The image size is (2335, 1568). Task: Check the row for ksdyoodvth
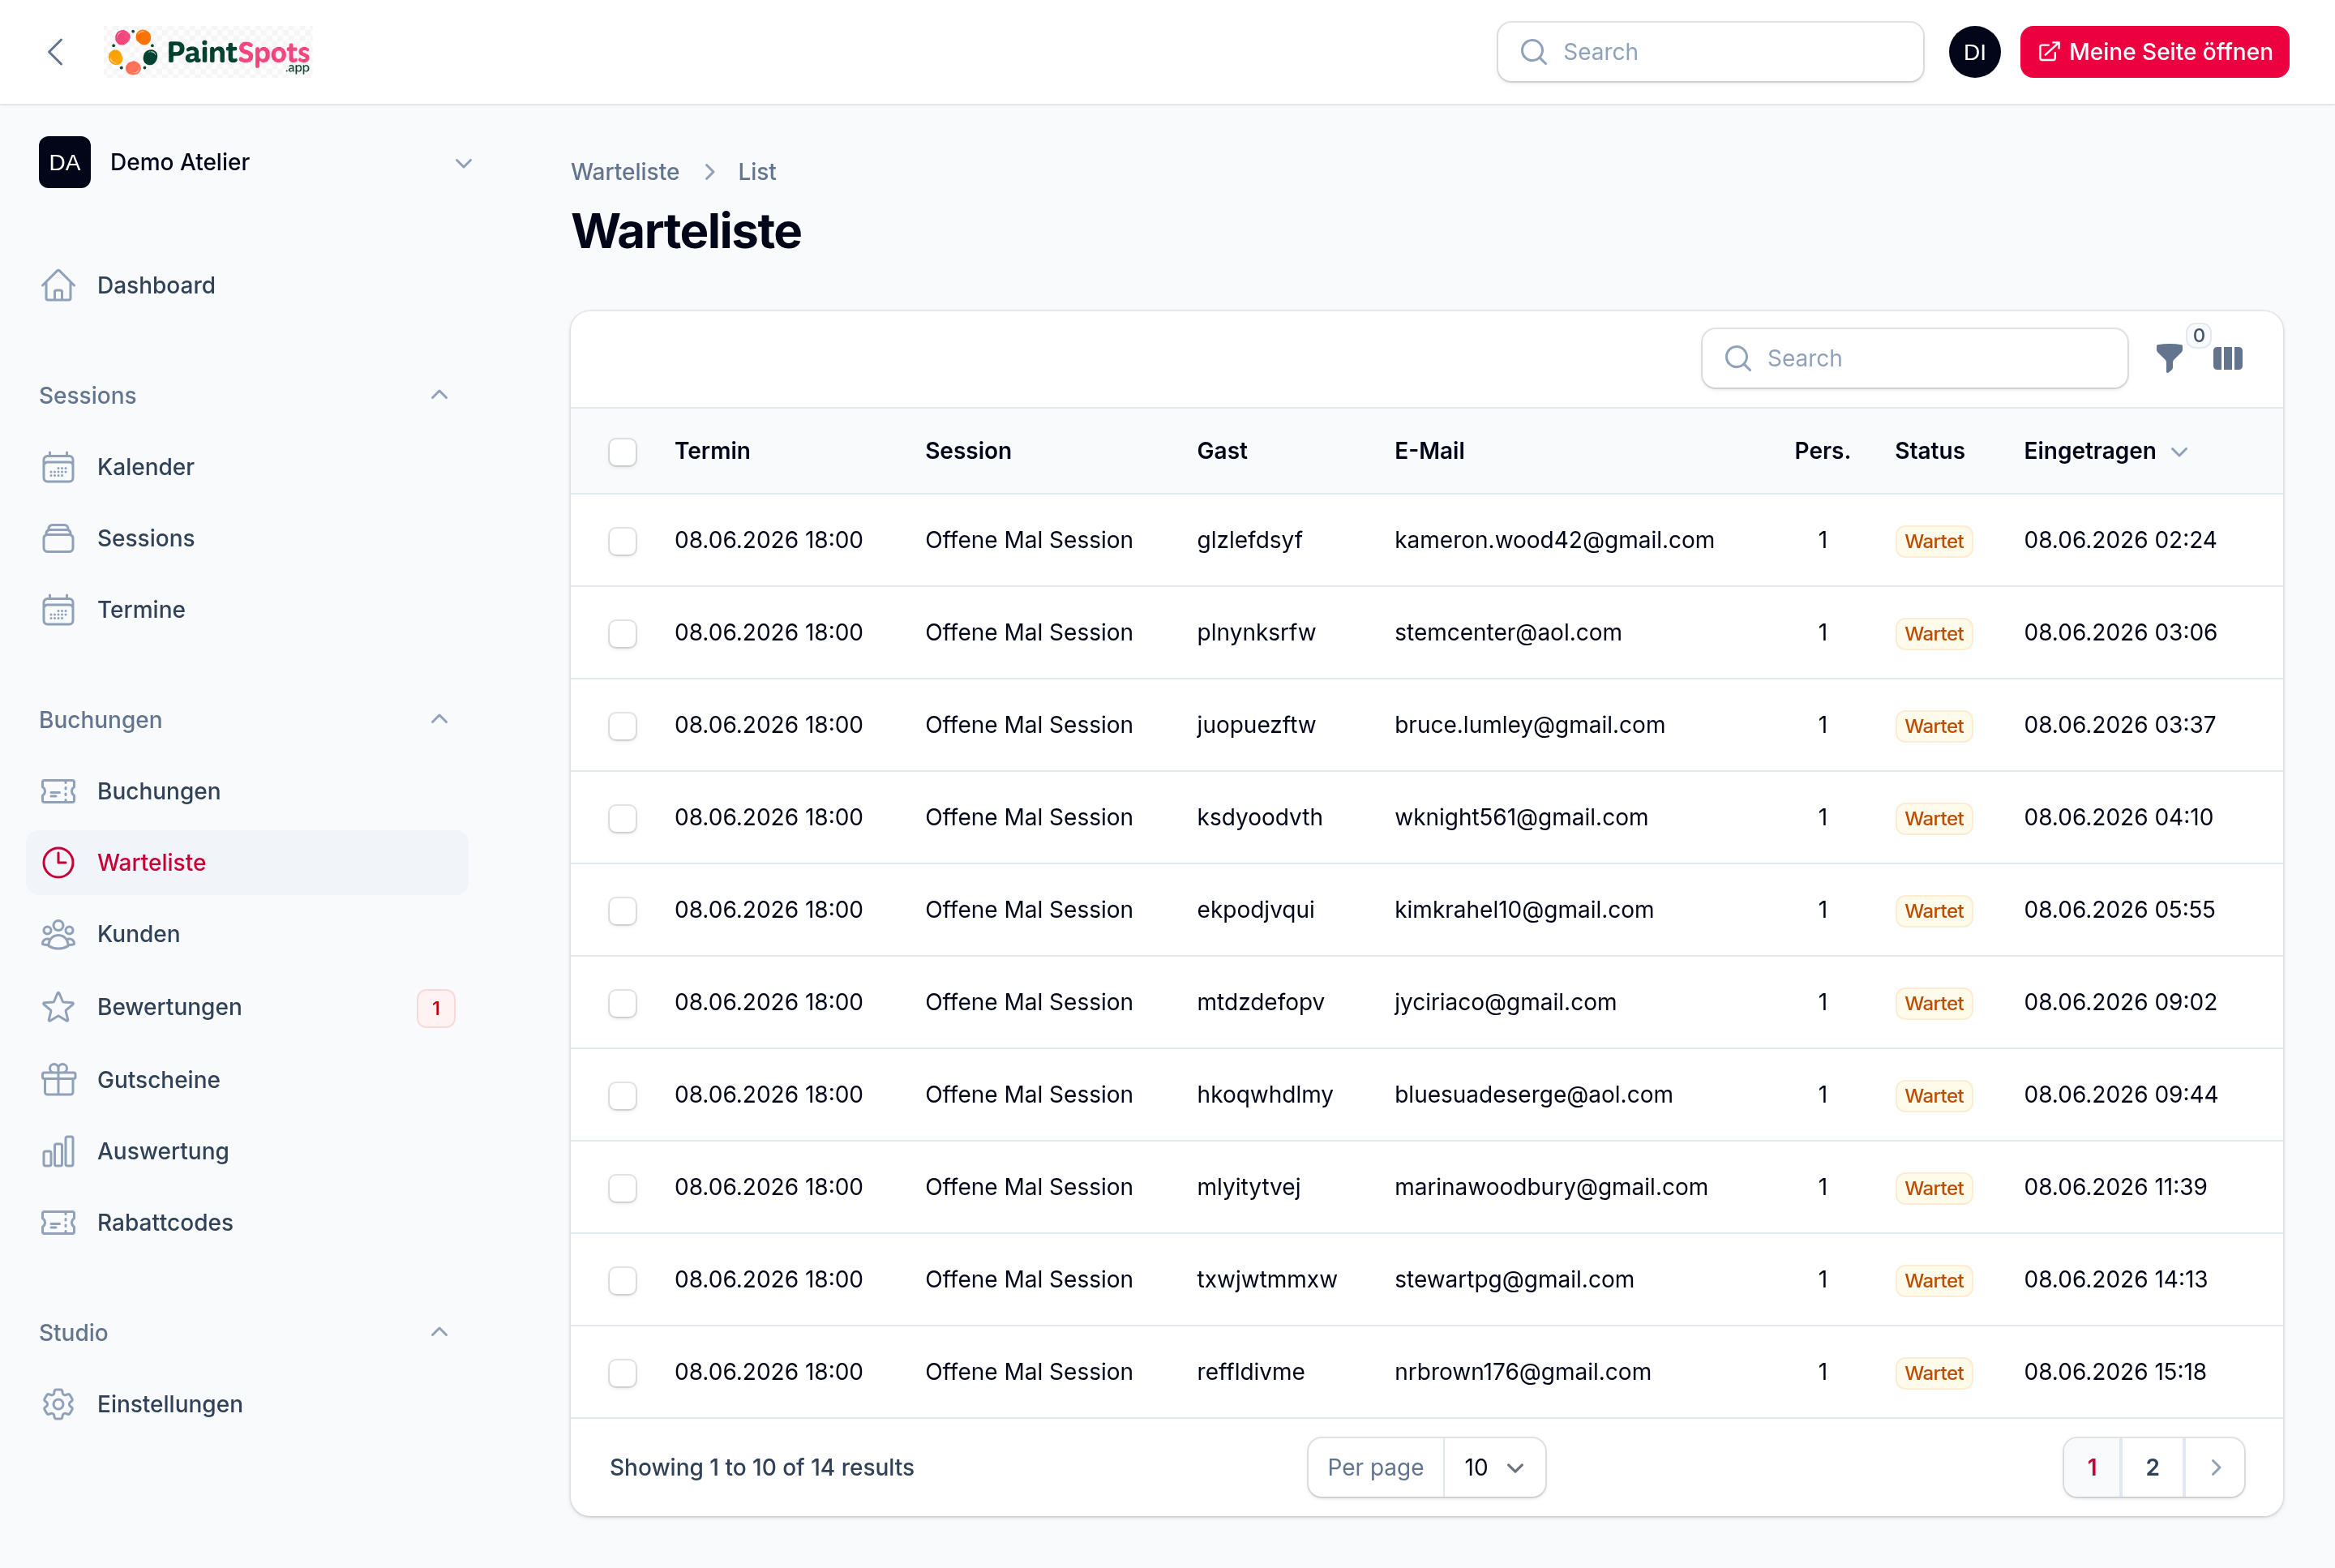(x=622, y=818)
